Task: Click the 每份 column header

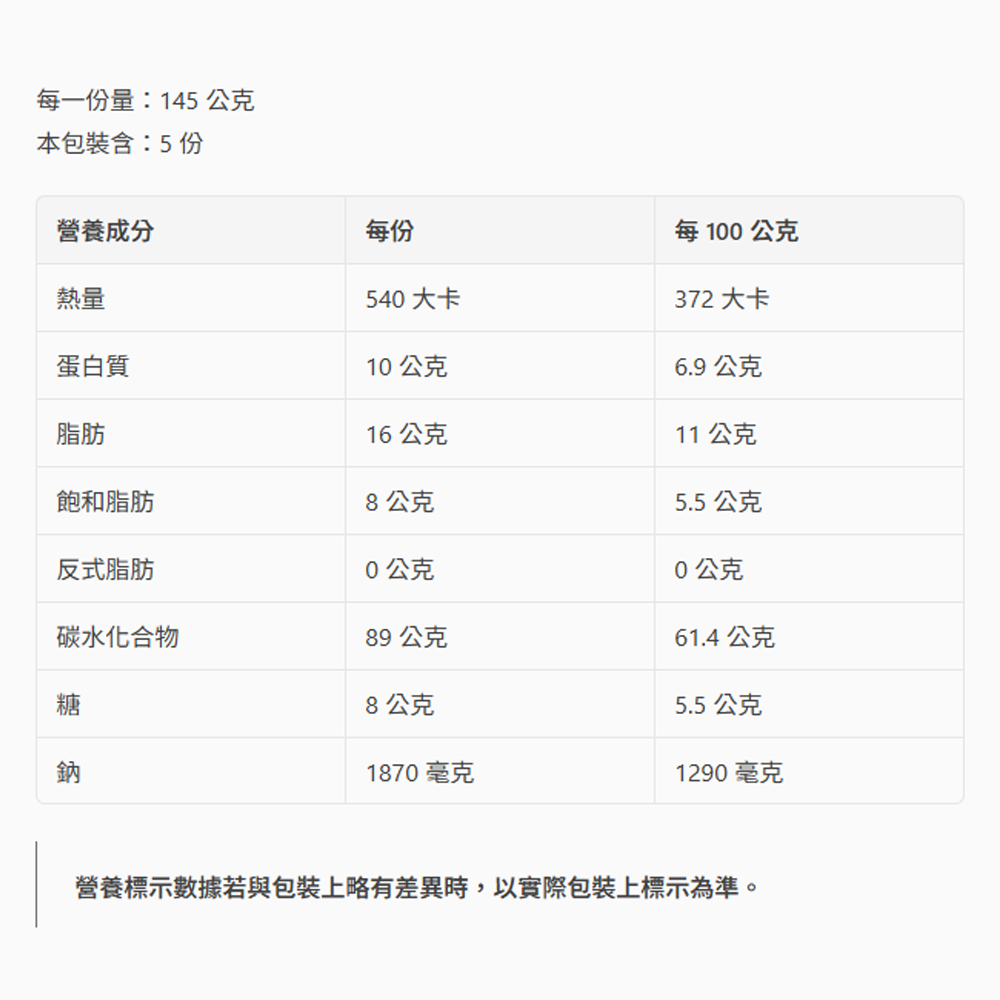Action: [x=389, y=231]
